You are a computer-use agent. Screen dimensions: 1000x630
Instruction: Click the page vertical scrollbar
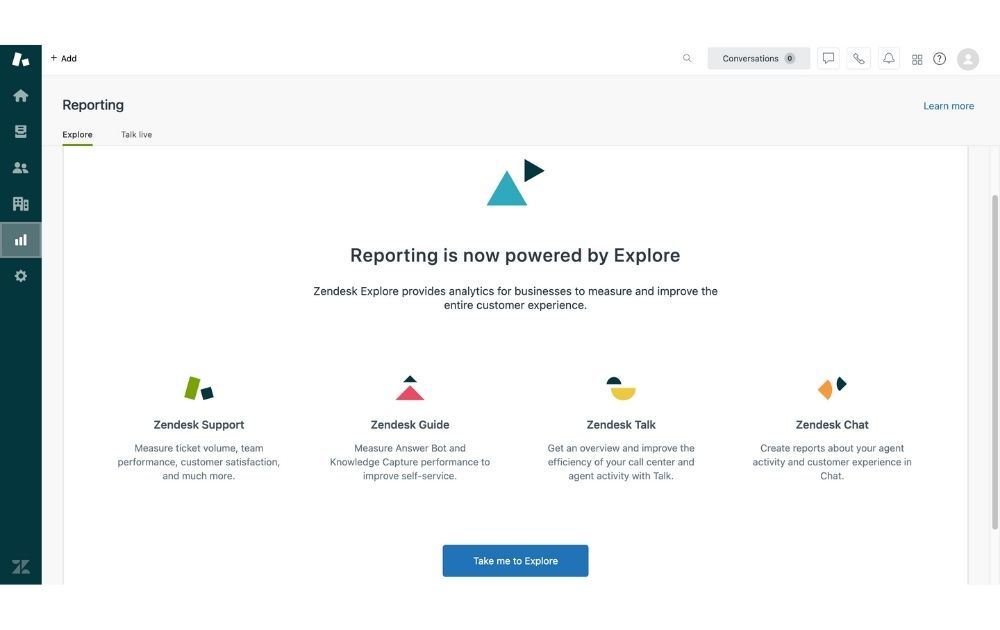994,362
